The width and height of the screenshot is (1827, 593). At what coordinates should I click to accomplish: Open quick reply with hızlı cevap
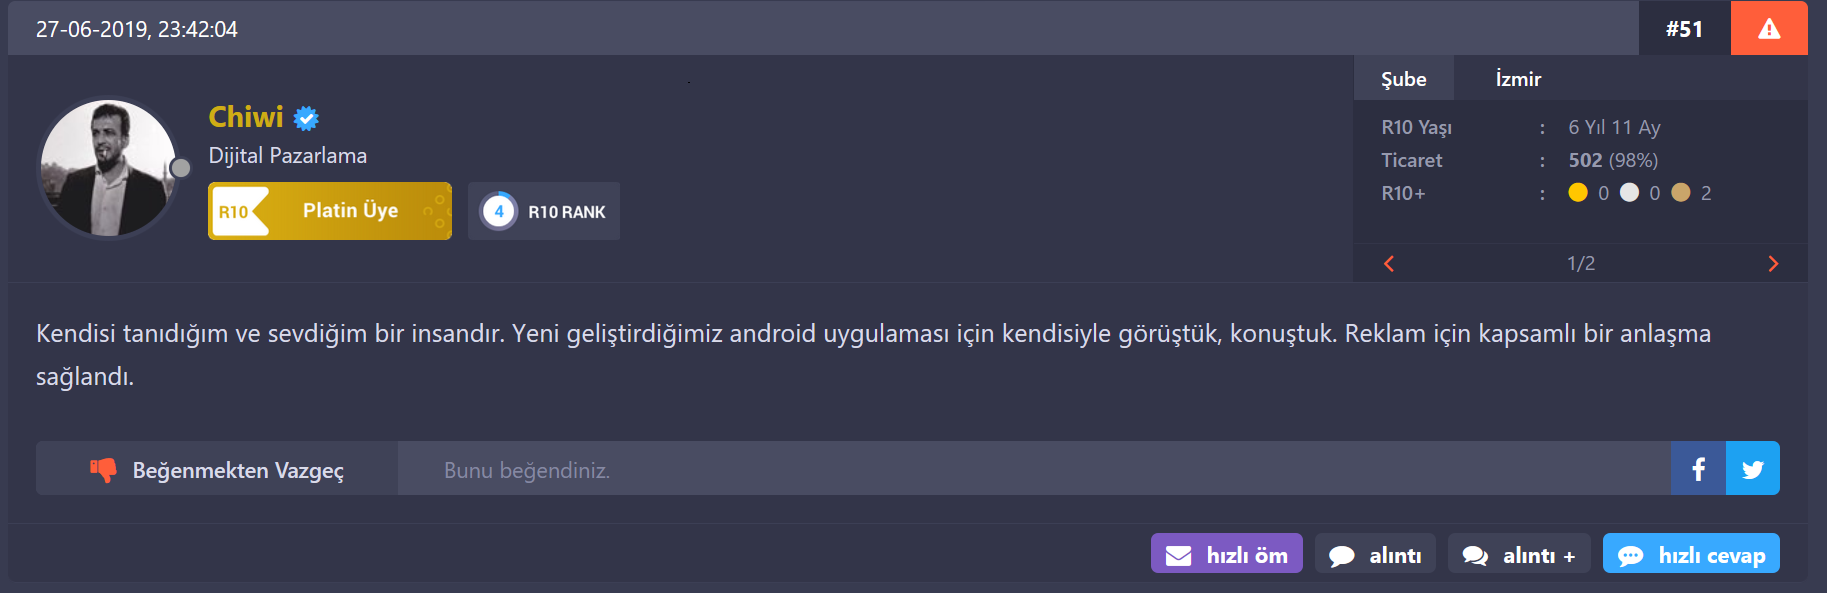[1691, 554]
